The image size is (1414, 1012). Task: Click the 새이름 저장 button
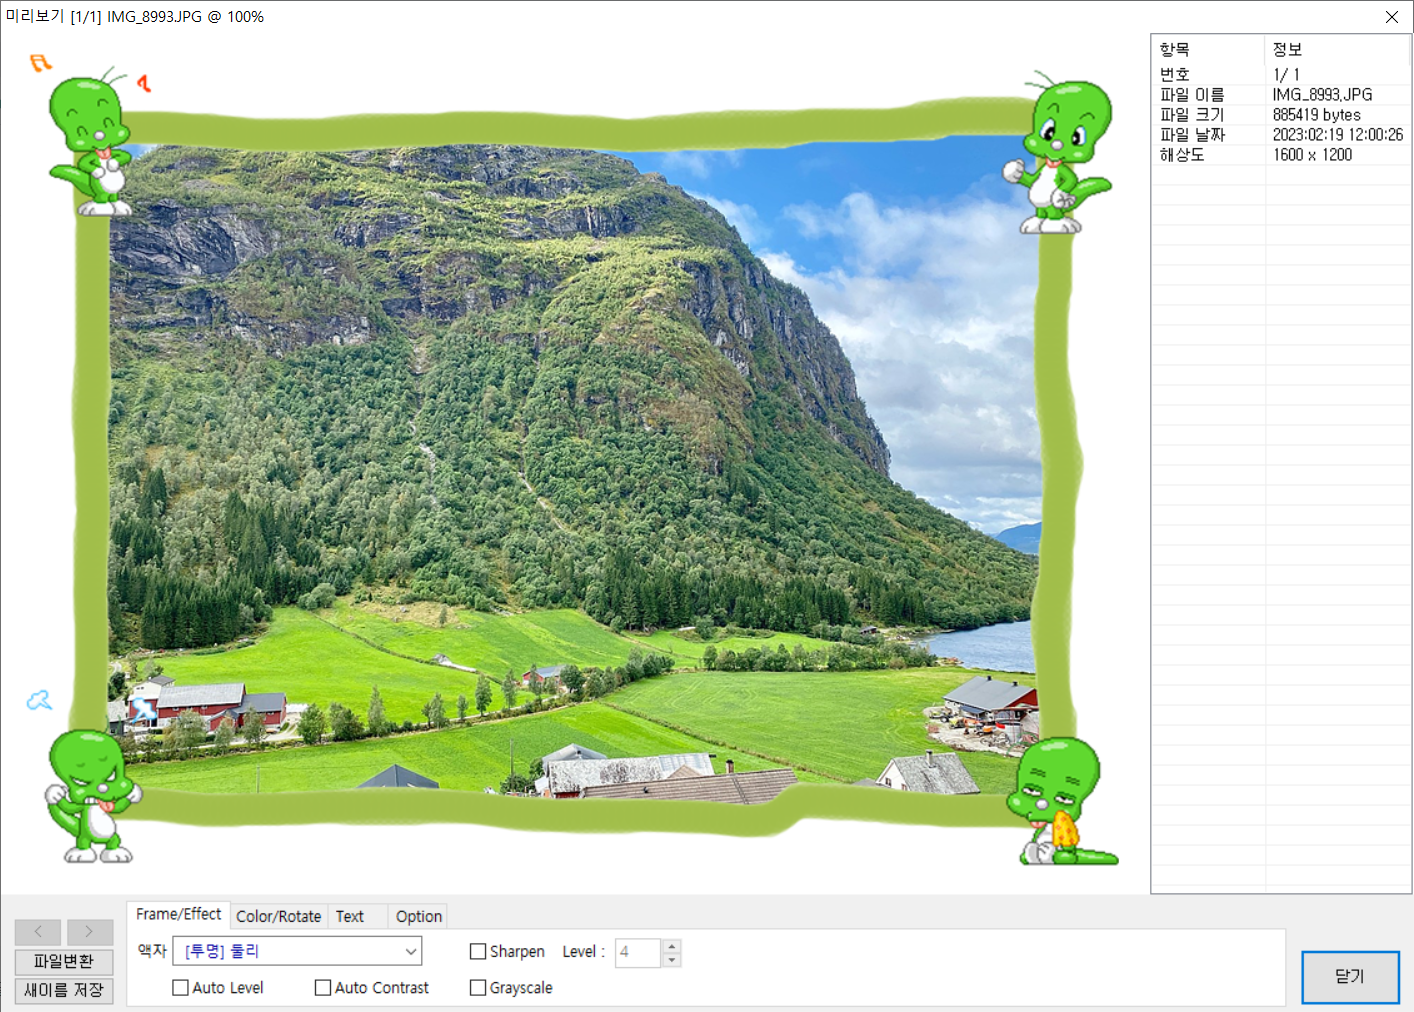coord(64,990)
